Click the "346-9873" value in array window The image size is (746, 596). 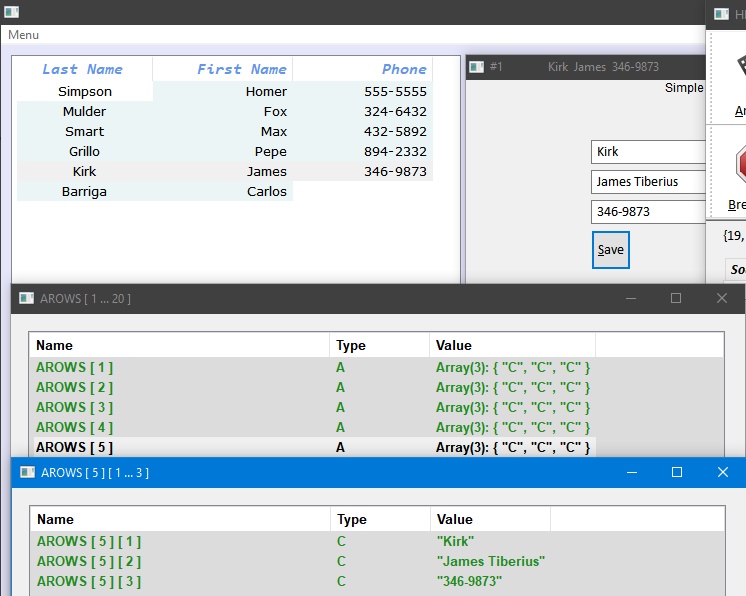[x=469, y=581]
